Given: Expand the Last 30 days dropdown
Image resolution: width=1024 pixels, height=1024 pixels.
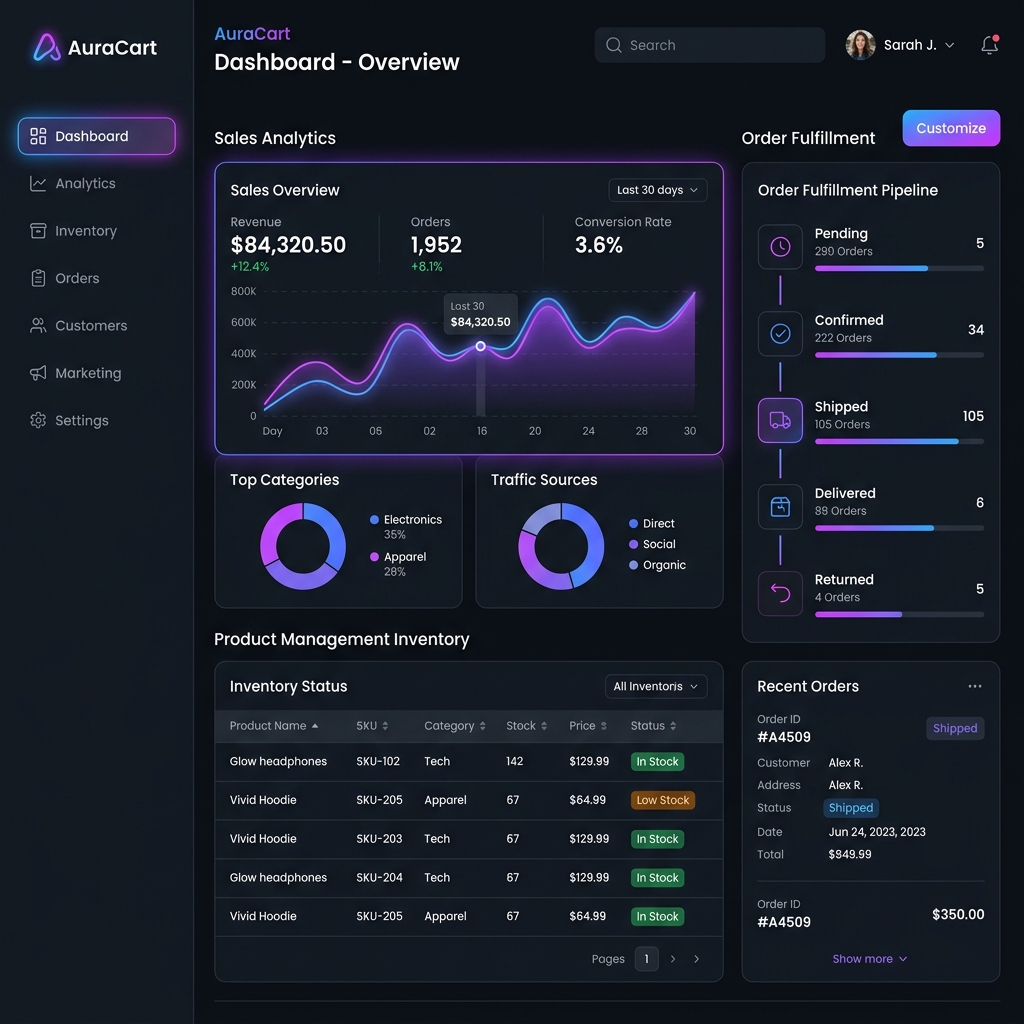Looking at the screenshot, I should click(x=658, y=190).
